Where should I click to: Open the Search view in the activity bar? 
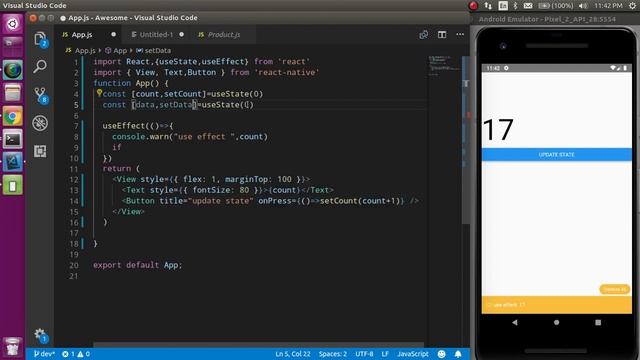tap(40, 66)
